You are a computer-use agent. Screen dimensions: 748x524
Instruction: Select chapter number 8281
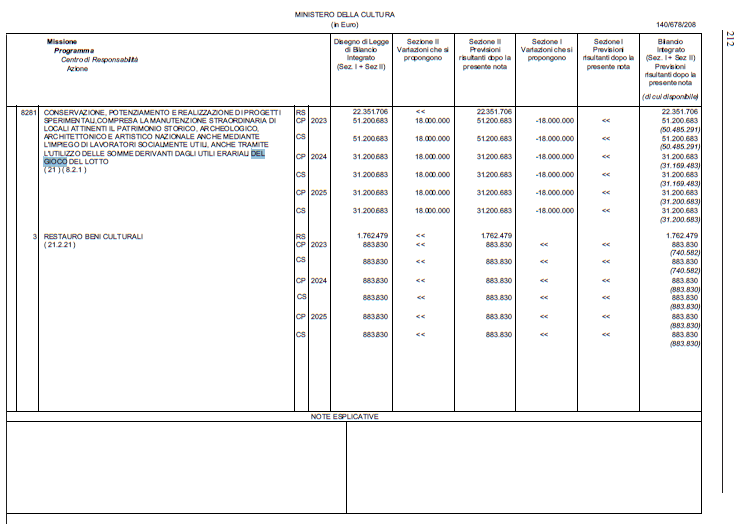(28, 113)
